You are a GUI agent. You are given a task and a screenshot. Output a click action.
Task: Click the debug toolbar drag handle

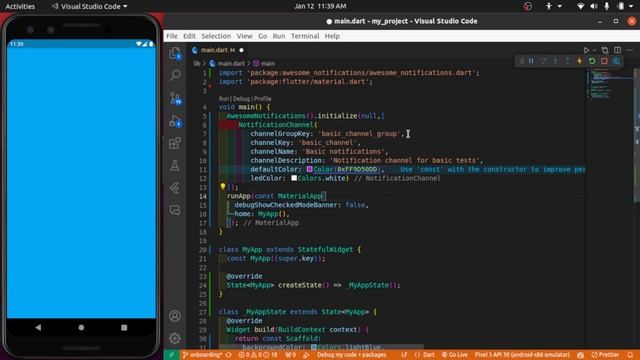(521, 61)
